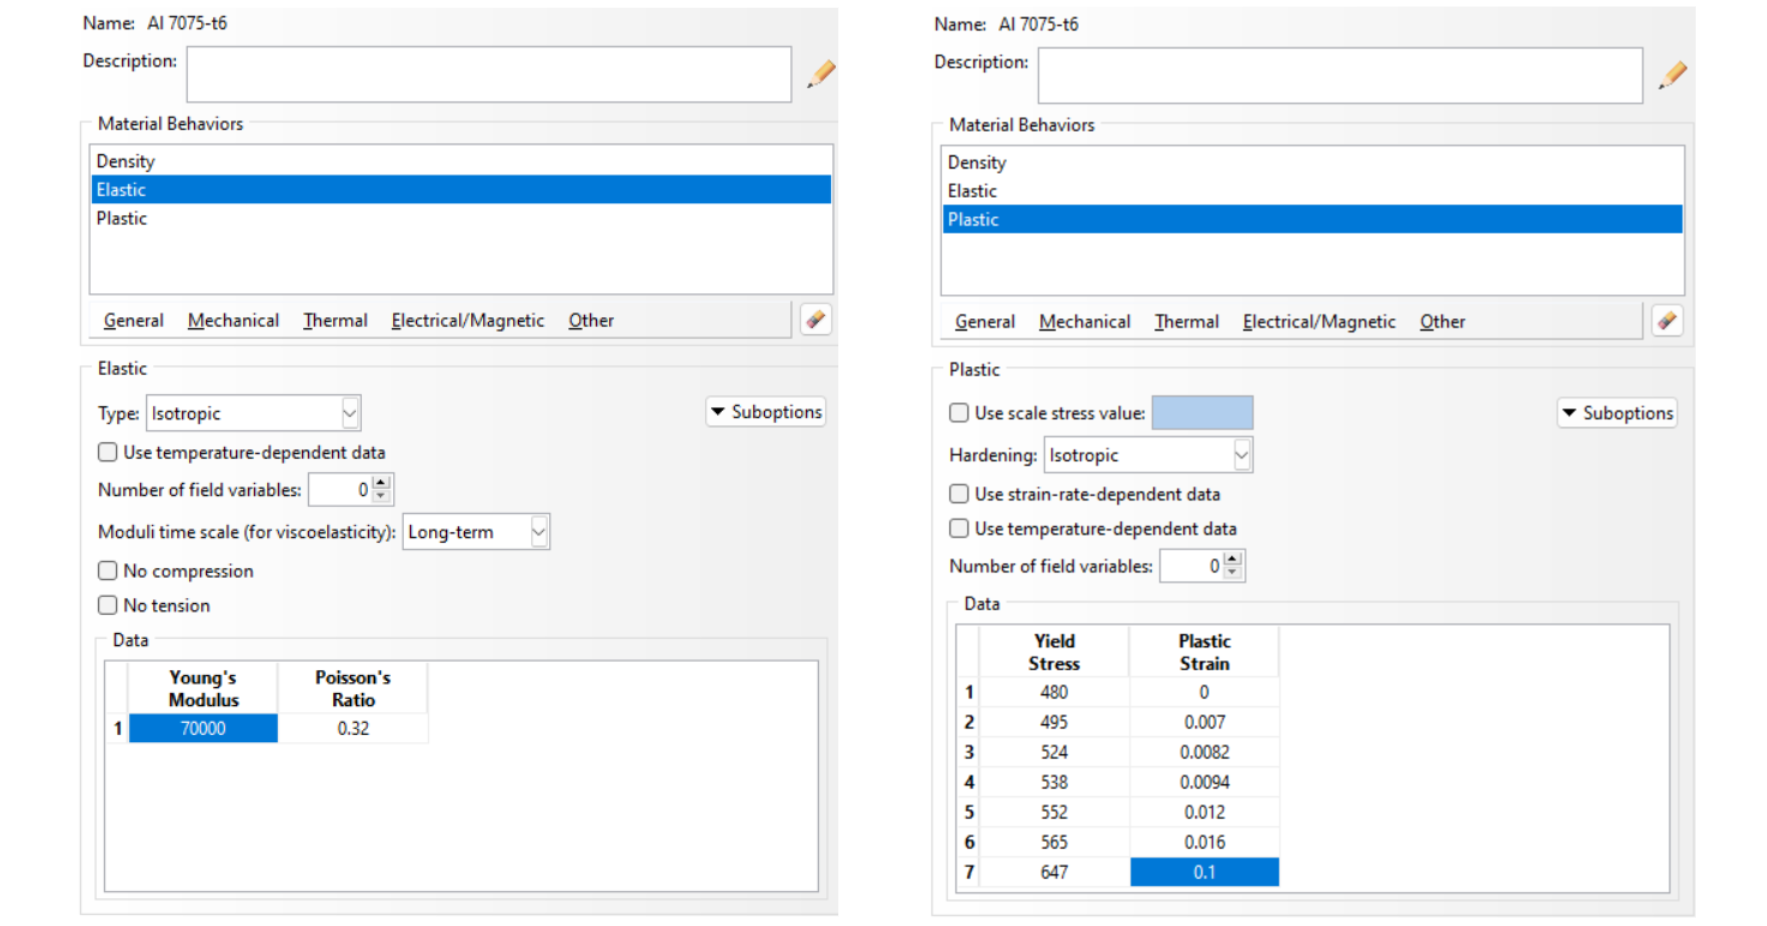The image size is (1767, 926).
Task: Click the pencil edit description icon in left panel
Action: [820, 74]
